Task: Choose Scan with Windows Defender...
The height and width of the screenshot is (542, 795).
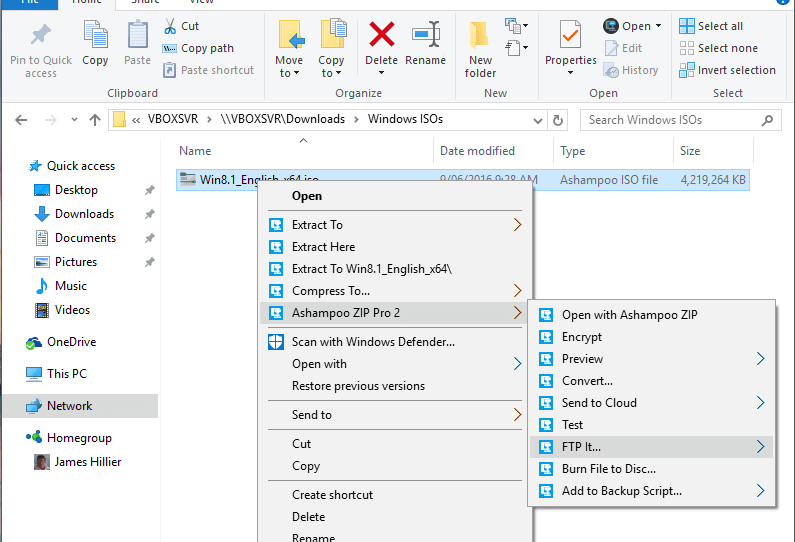Action: click(x=395, y=342)
